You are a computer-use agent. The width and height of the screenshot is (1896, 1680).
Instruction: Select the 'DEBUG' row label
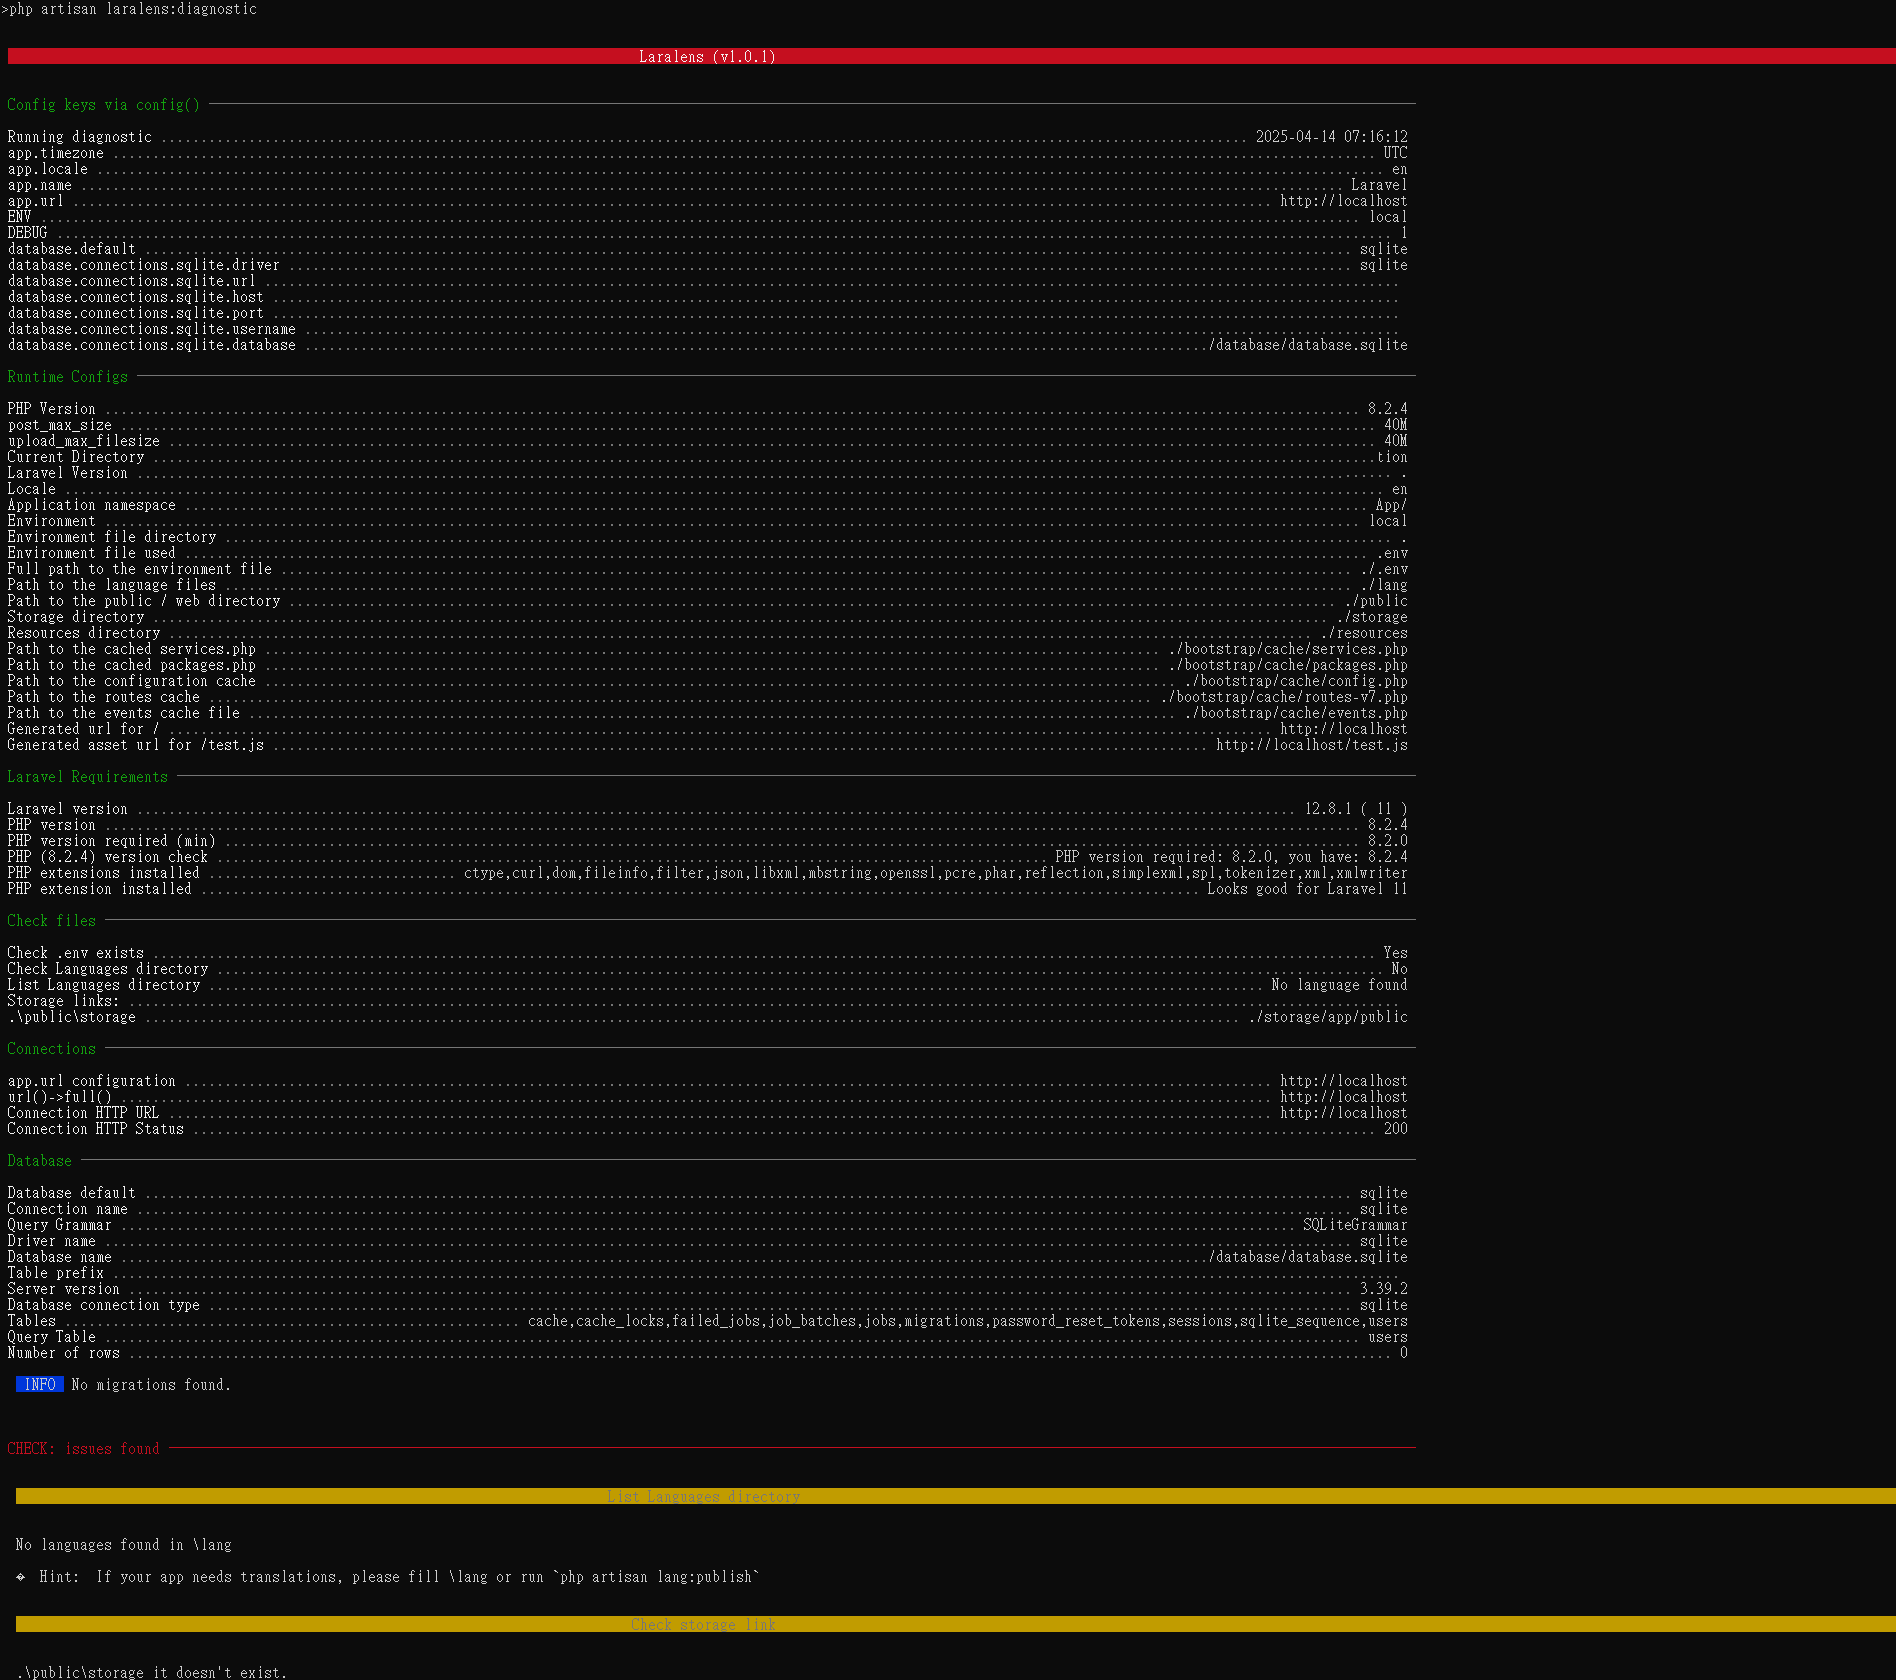[27, 233]
